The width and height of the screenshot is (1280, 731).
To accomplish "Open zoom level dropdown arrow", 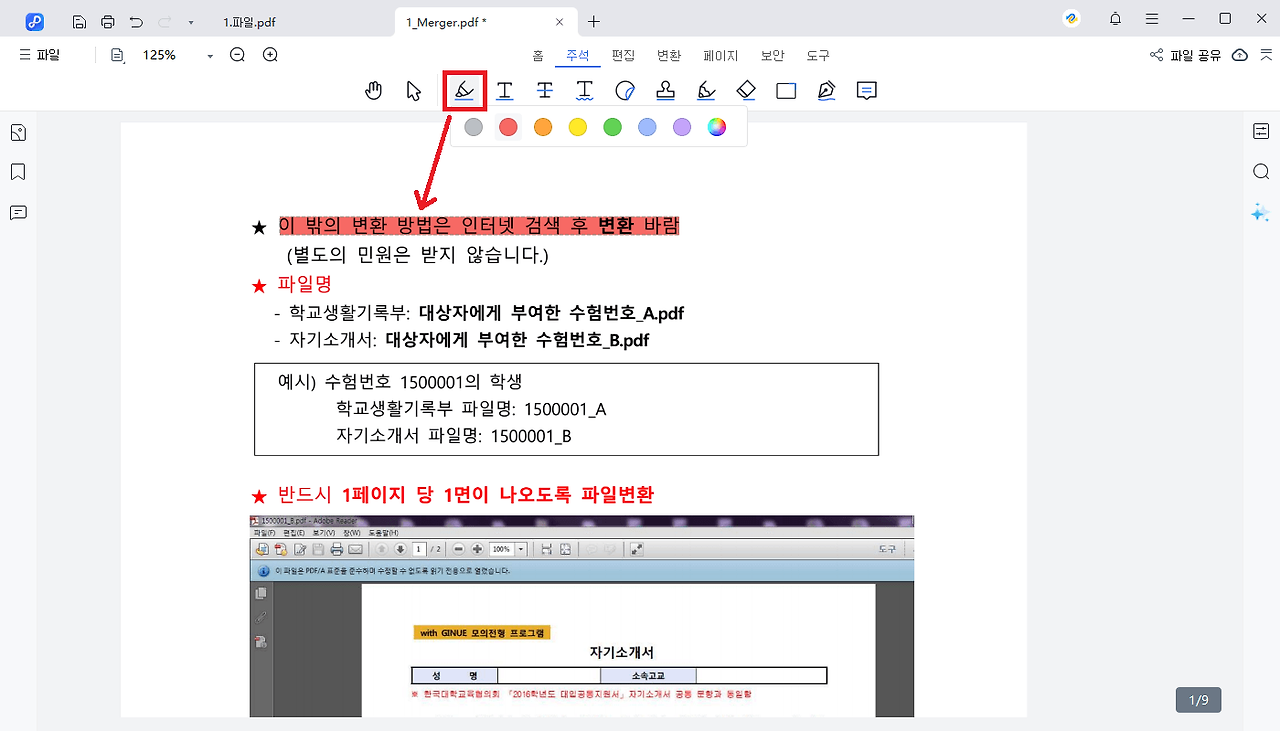I will point(210,56).
